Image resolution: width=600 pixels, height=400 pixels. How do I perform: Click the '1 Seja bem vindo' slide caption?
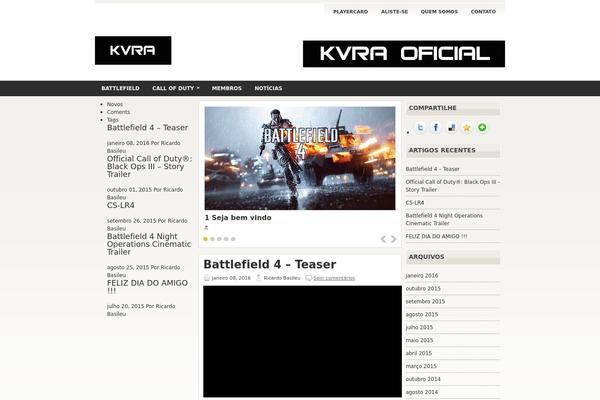[238, 217]
